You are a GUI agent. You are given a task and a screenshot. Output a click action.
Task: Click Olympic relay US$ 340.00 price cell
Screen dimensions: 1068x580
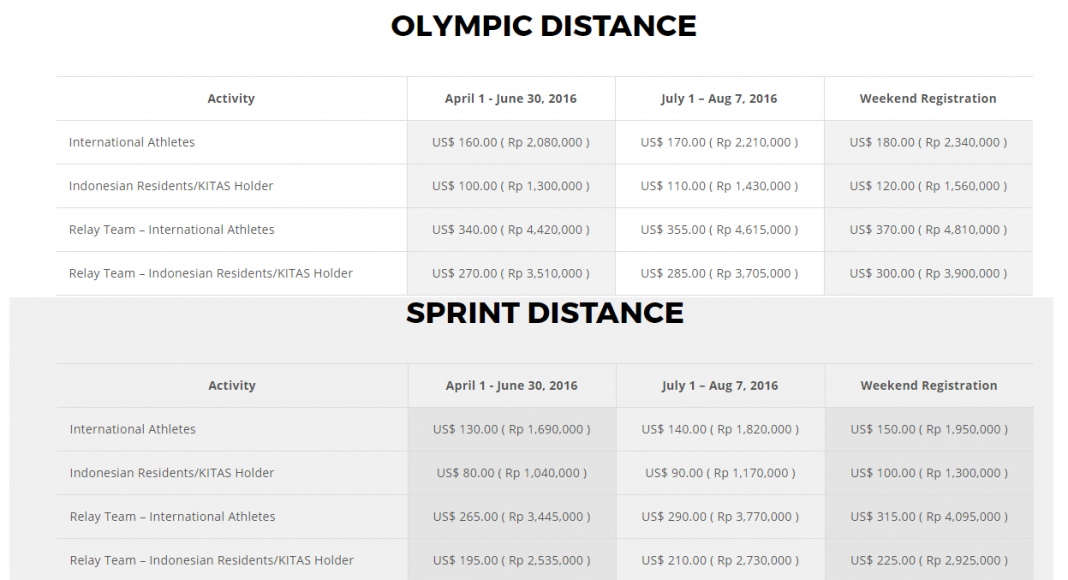tap(511, 229)
